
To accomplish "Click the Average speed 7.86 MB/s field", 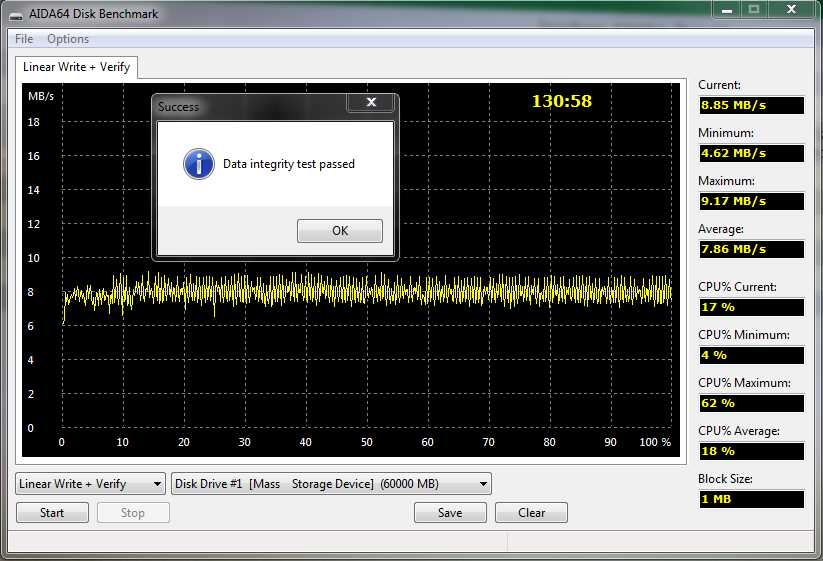I will tap(751, 249).
